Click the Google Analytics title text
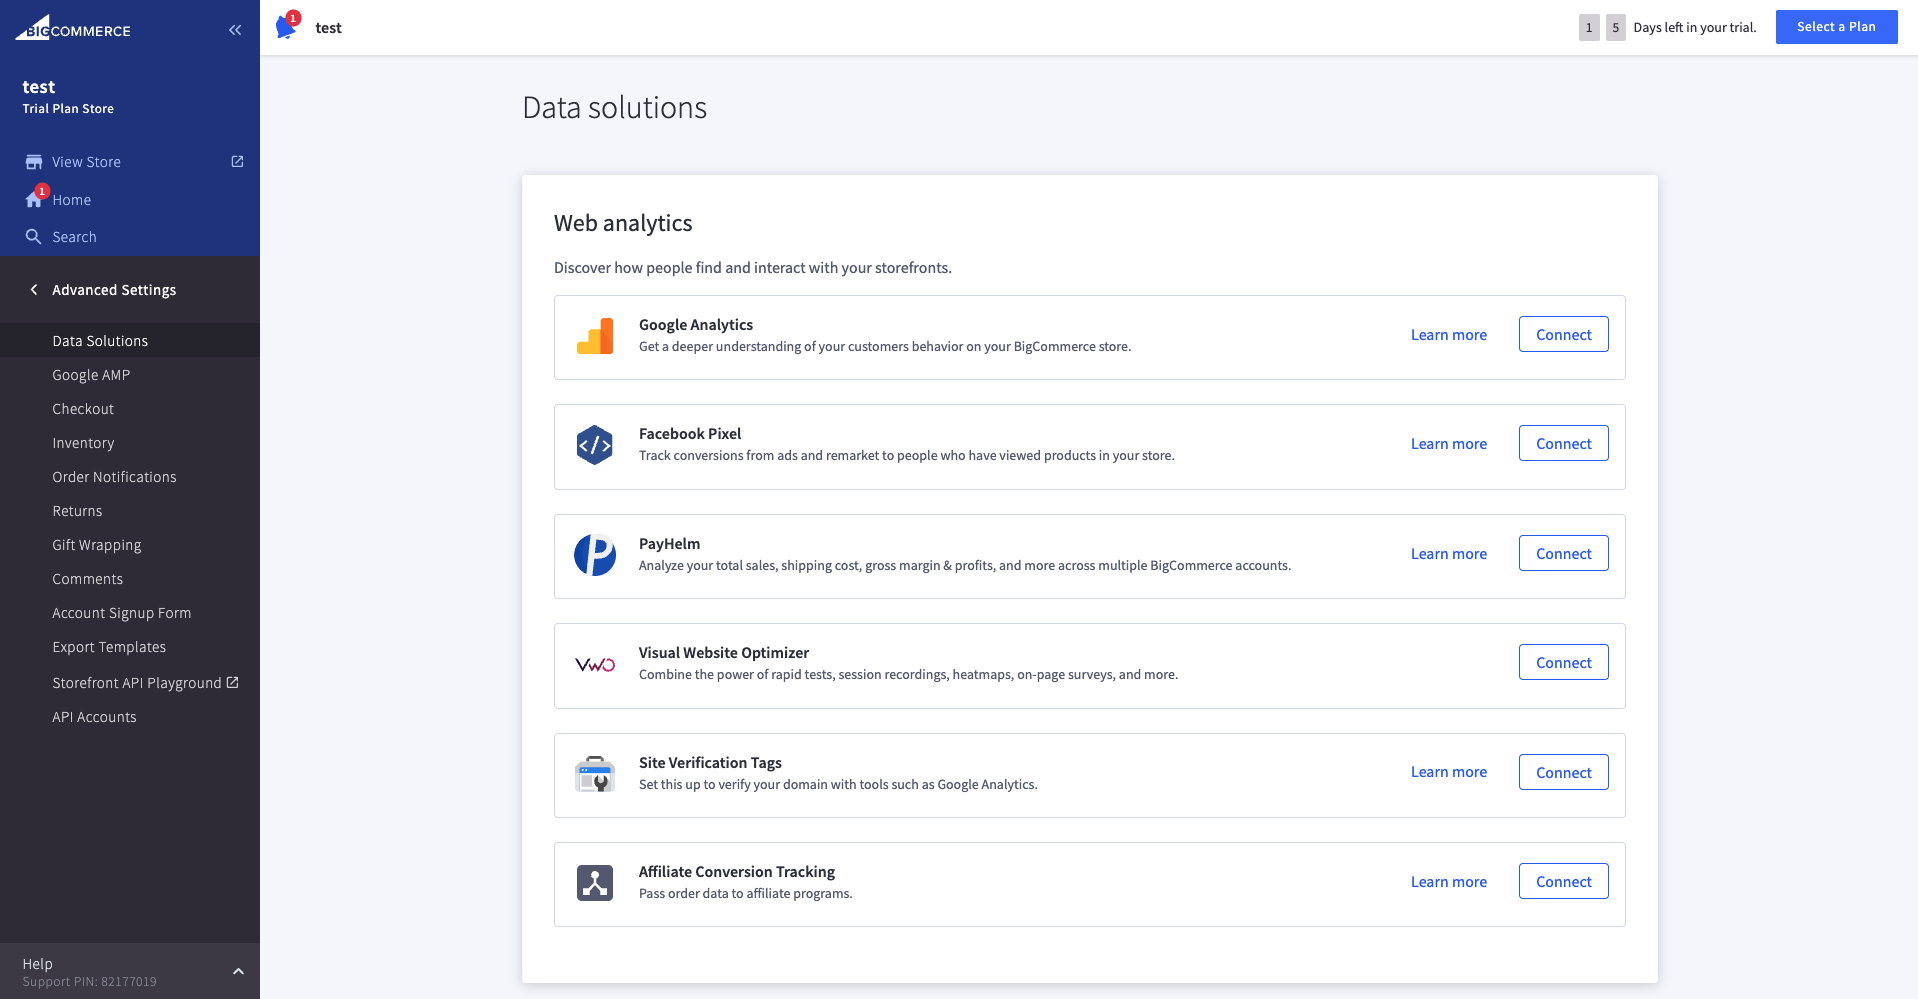This screenshot has width=1918, height=999. pos(696,325)
